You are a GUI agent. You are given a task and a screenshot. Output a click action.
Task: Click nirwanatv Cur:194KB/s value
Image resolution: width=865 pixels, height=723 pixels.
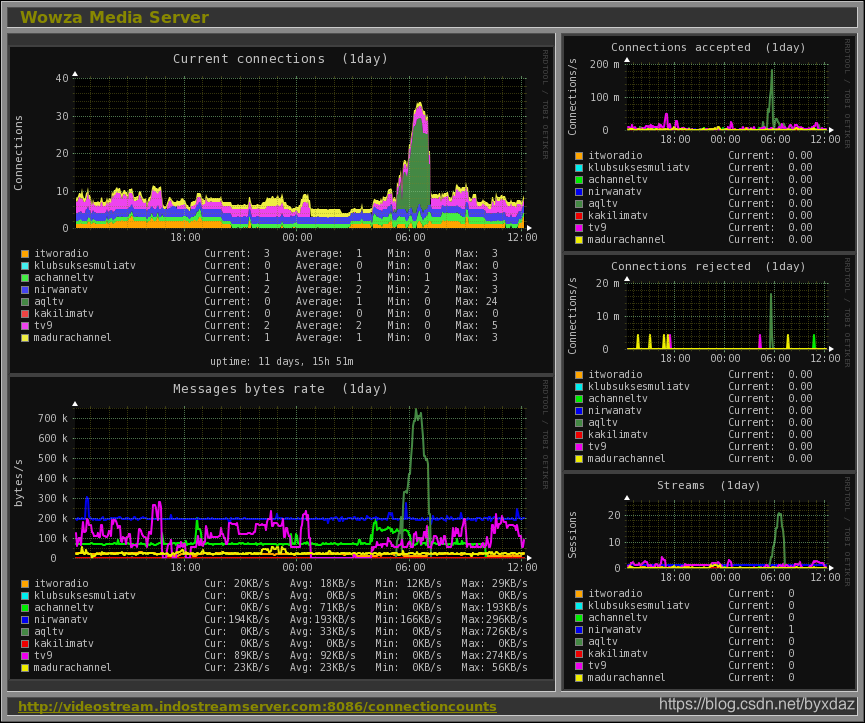click(237, 620)
